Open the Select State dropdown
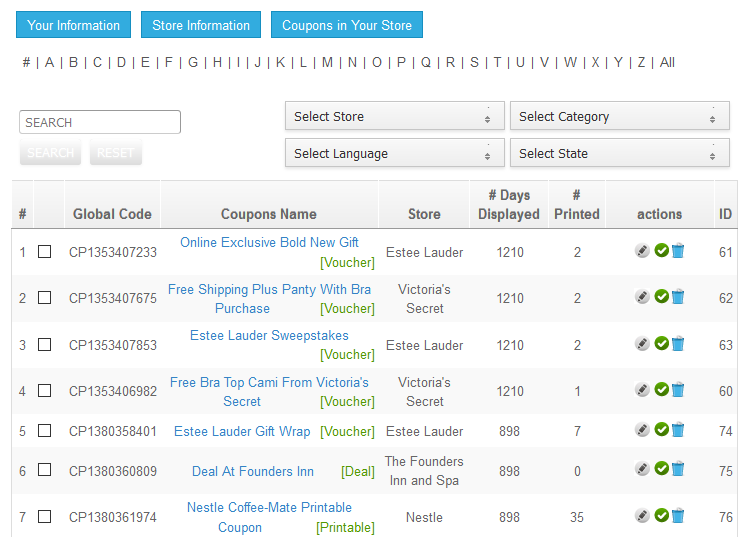 pos(619,154)
